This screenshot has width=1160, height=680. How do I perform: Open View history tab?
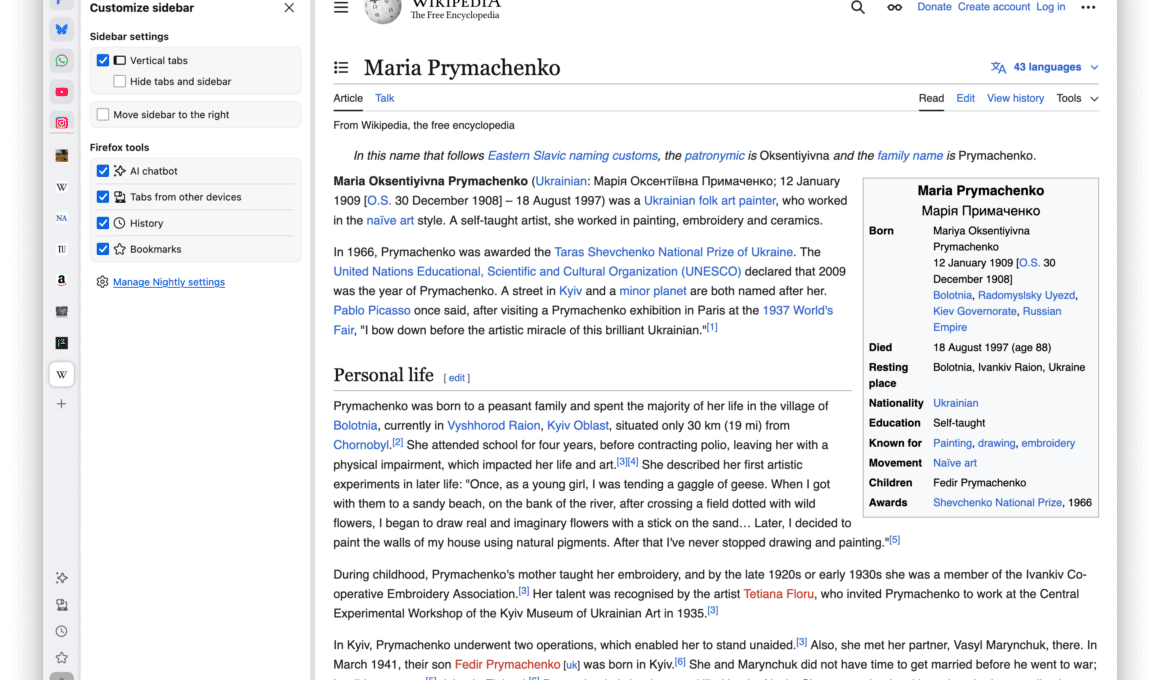coord(1015,98)
